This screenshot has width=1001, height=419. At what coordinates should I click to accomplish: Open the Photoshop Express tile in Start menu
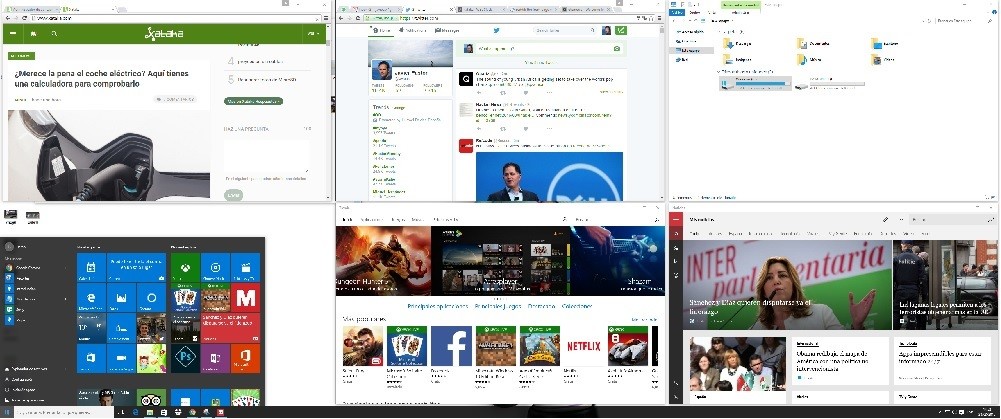[x=185, y=358]
